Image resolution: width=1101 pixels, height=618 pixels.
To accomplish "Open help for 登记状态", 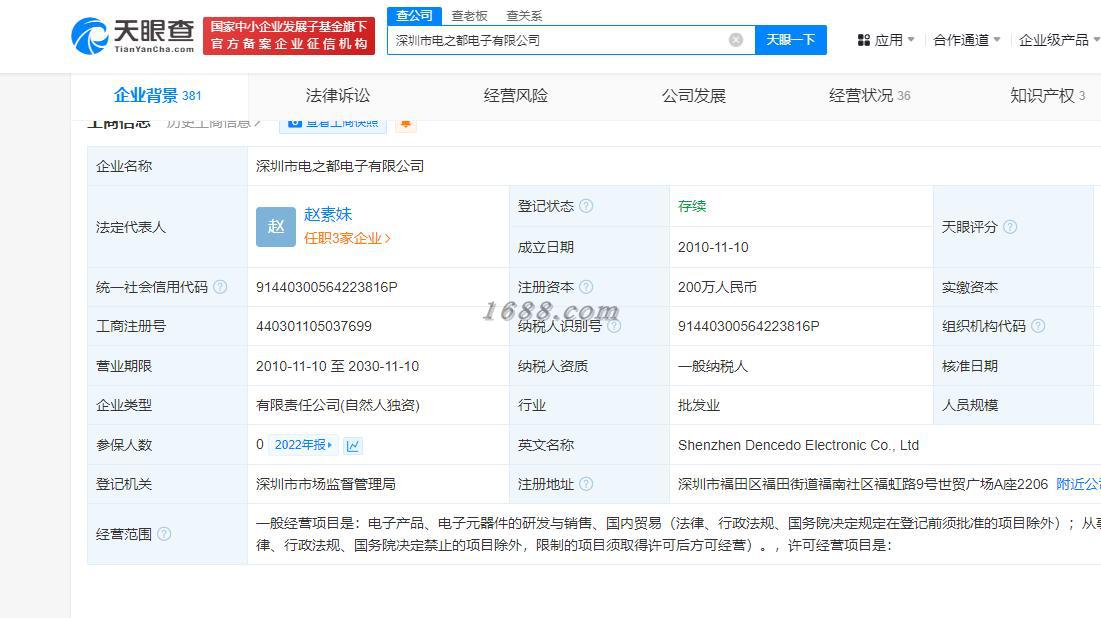I will coord(586,206).
